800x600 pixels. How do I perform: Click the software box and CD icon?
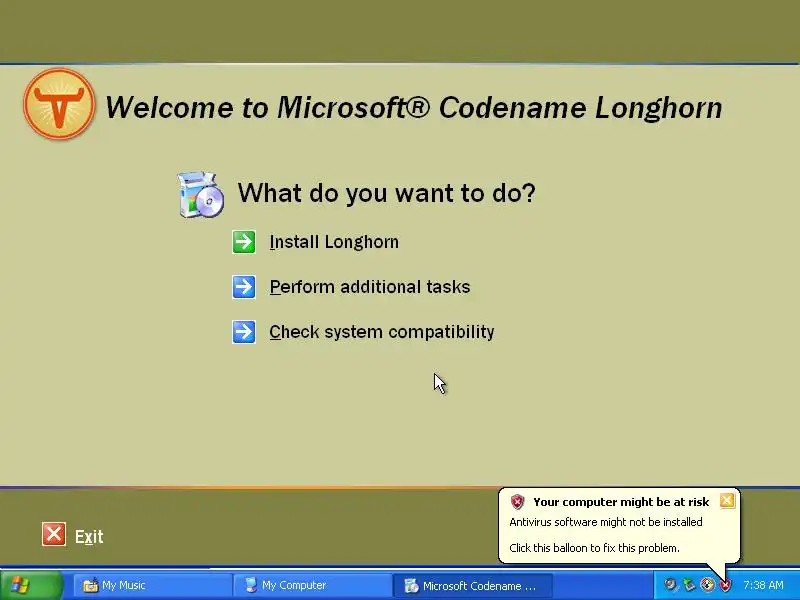[201, 195]
